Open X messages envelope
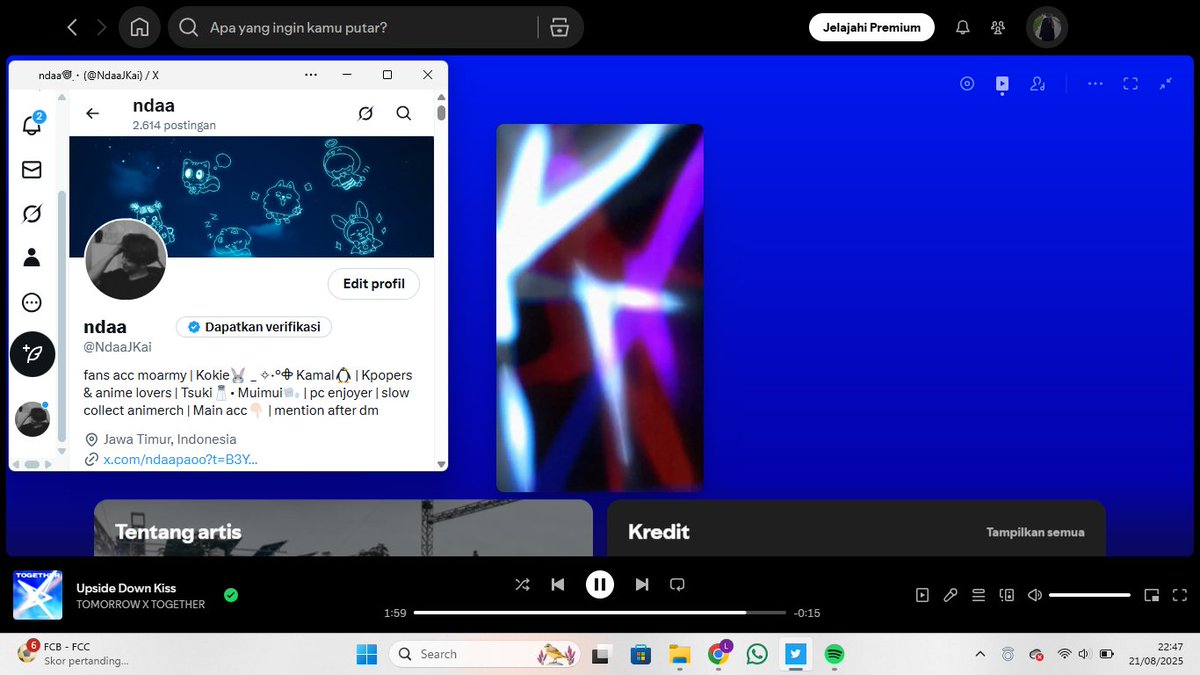Viewport: 1200px width, 675px height. click(x=32, y=170)
